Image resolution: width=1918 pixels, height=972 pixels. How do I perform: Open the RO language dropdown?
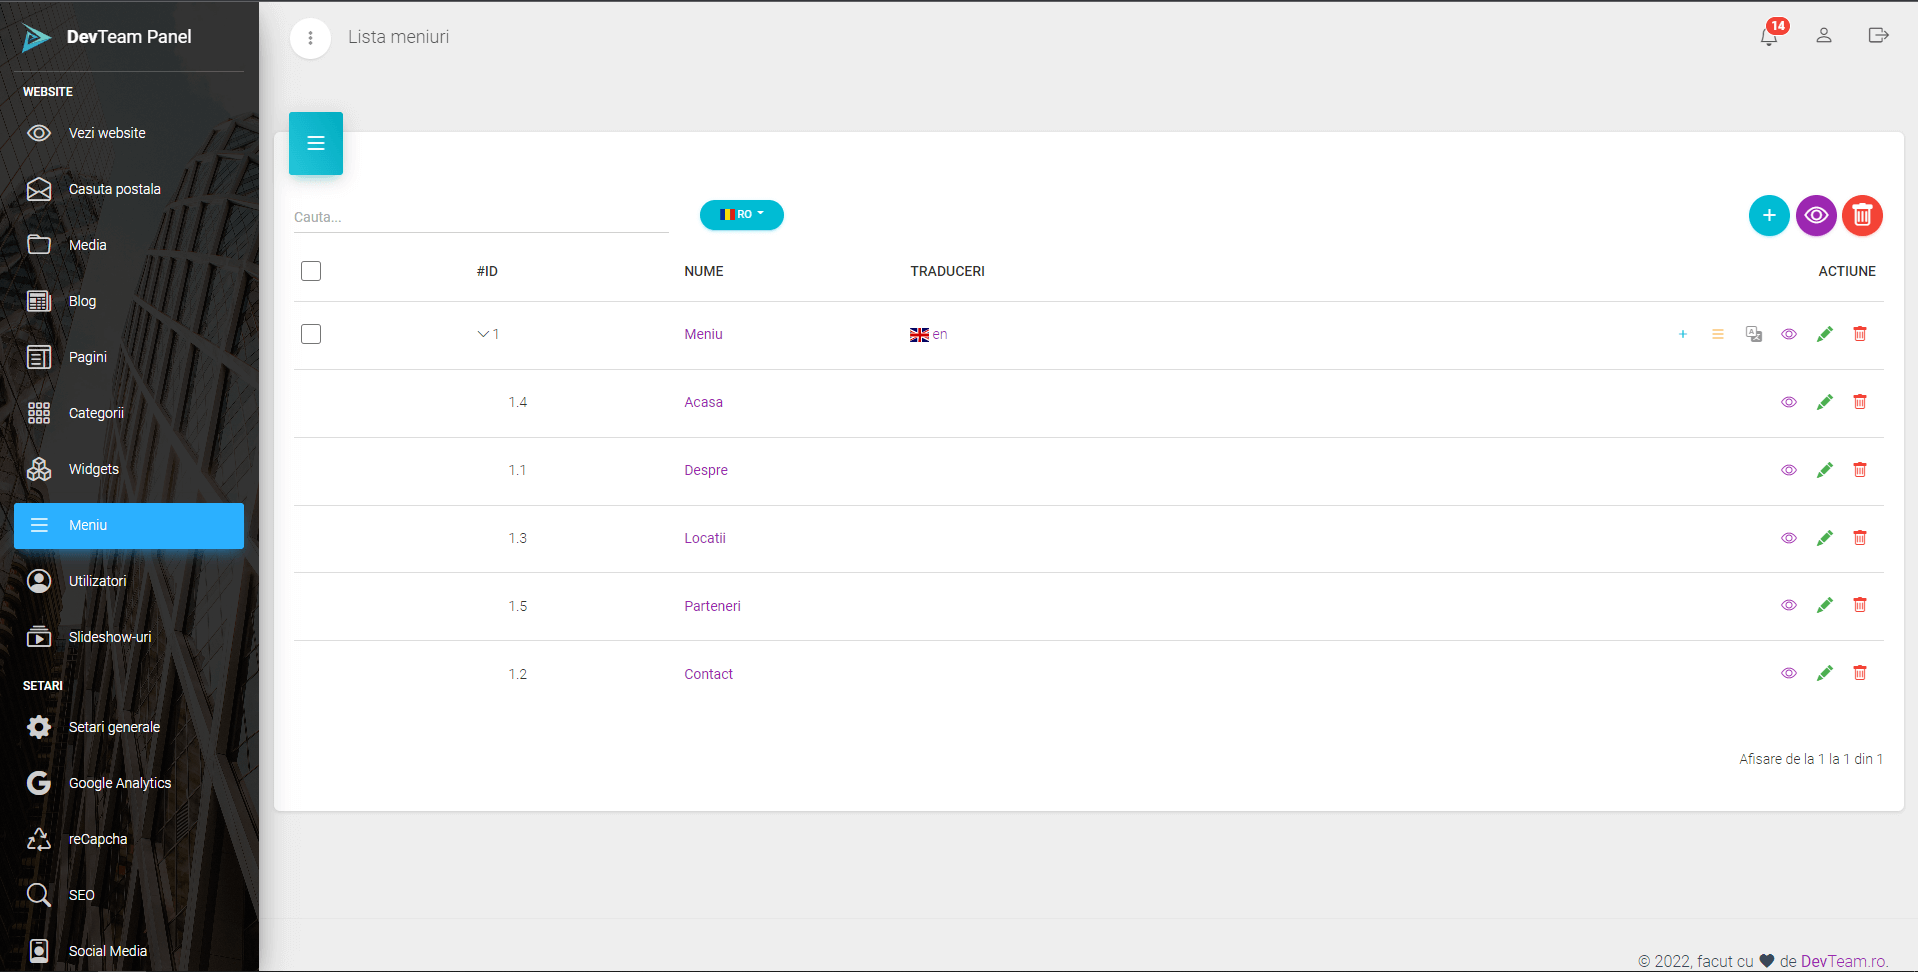(x=741, y=215)
